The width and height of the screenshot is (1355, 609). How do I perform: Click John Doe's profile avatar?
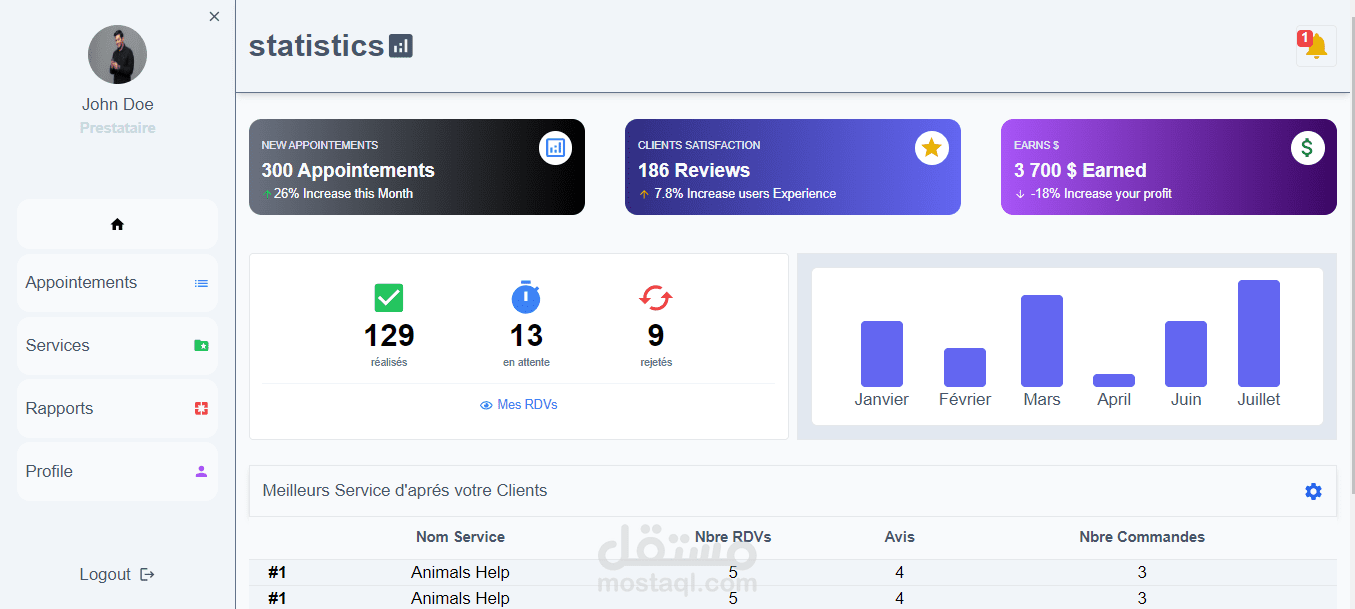(117, 54)
